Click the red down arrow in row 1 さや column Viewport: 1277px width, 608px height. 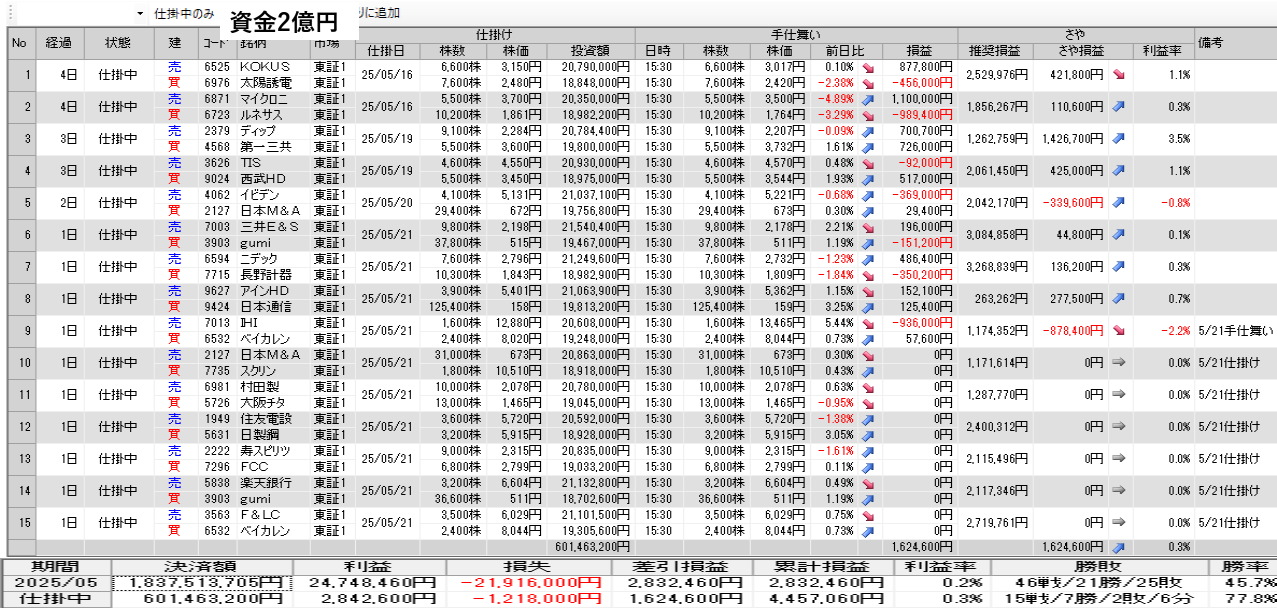[1118, 75]
